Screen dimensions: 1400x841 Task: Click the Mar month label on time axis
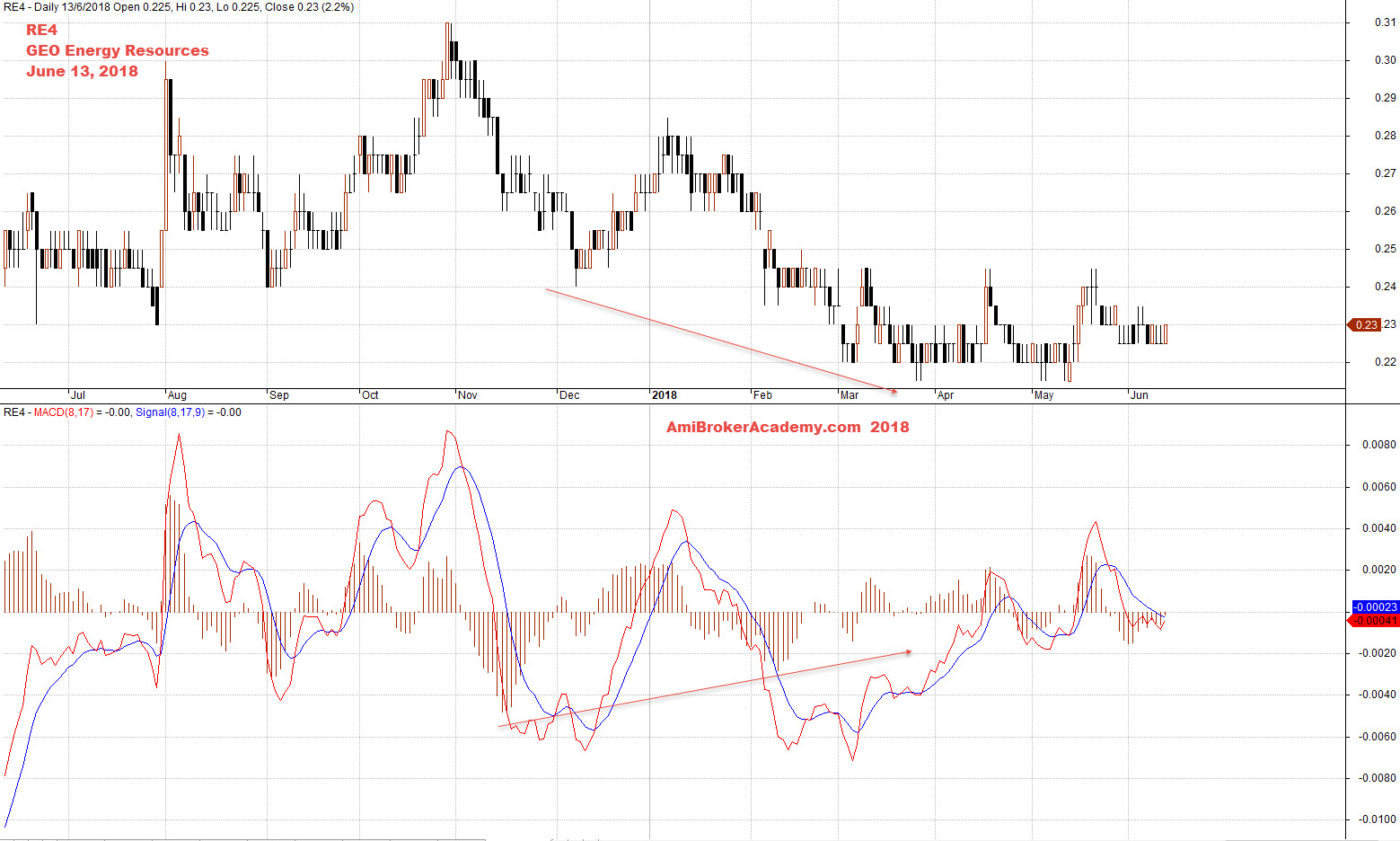tap(849, 395)
